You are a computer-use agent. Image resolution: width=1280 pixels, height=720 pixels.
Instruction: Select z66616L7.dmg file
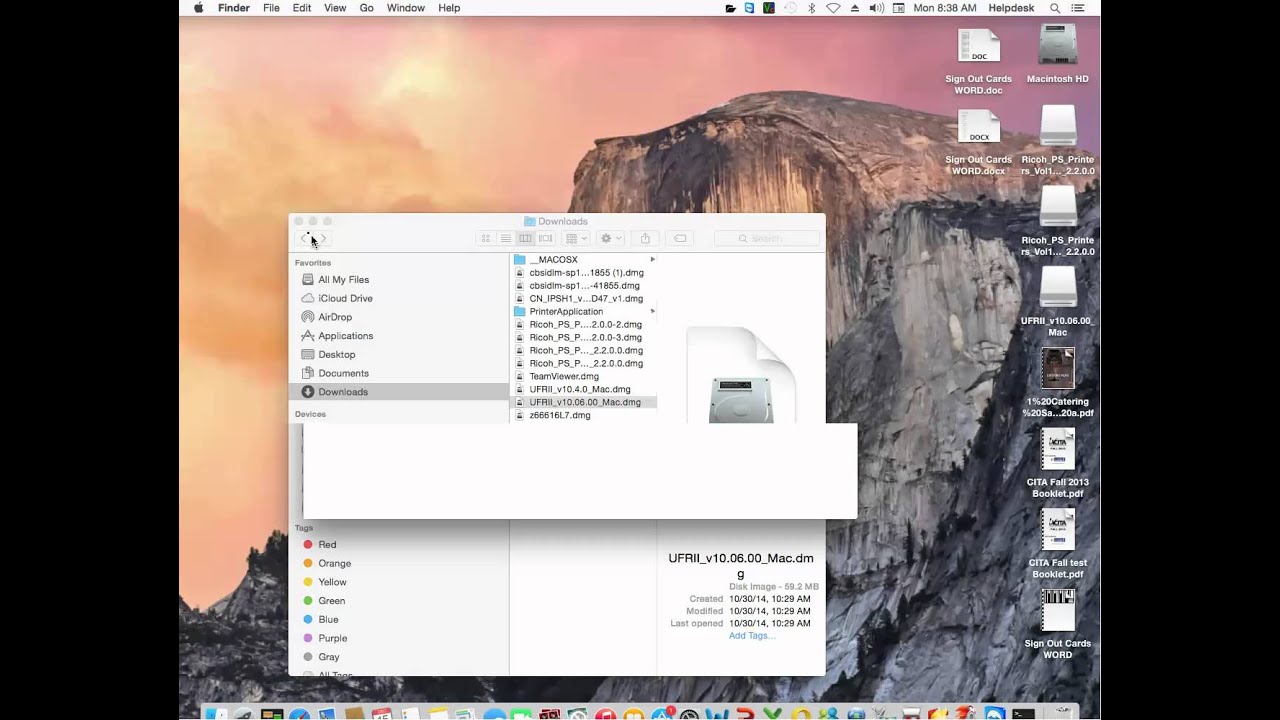click(583, 415)
